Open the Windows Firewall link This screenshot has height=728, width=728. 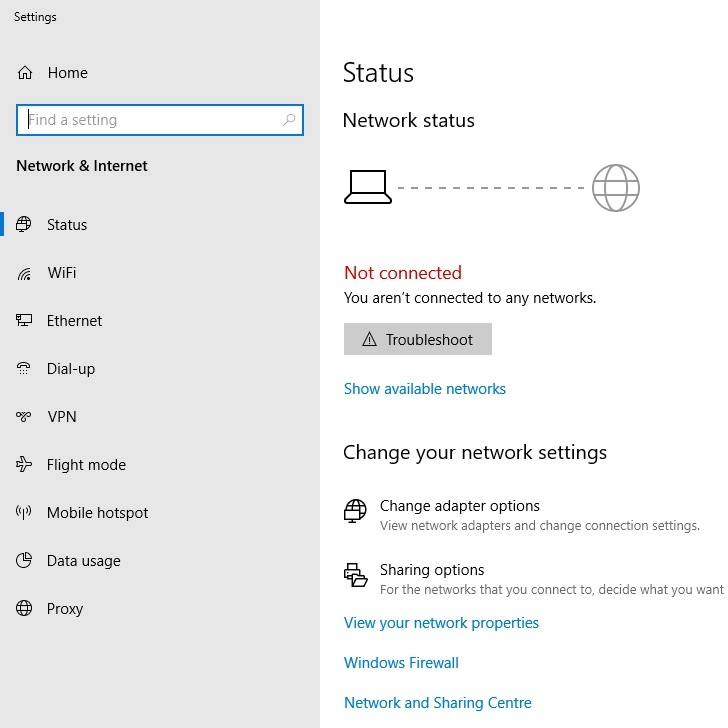coord(401,663)
